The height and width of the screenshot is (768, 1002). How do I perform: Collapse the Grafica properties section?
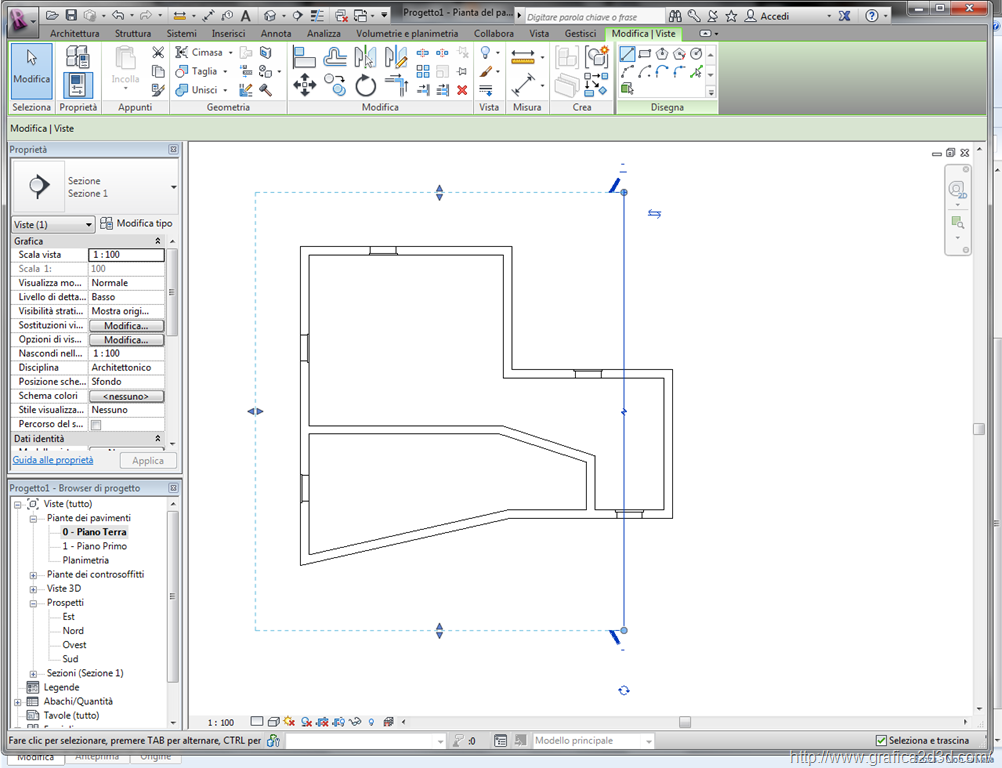(x=157, y=241)
